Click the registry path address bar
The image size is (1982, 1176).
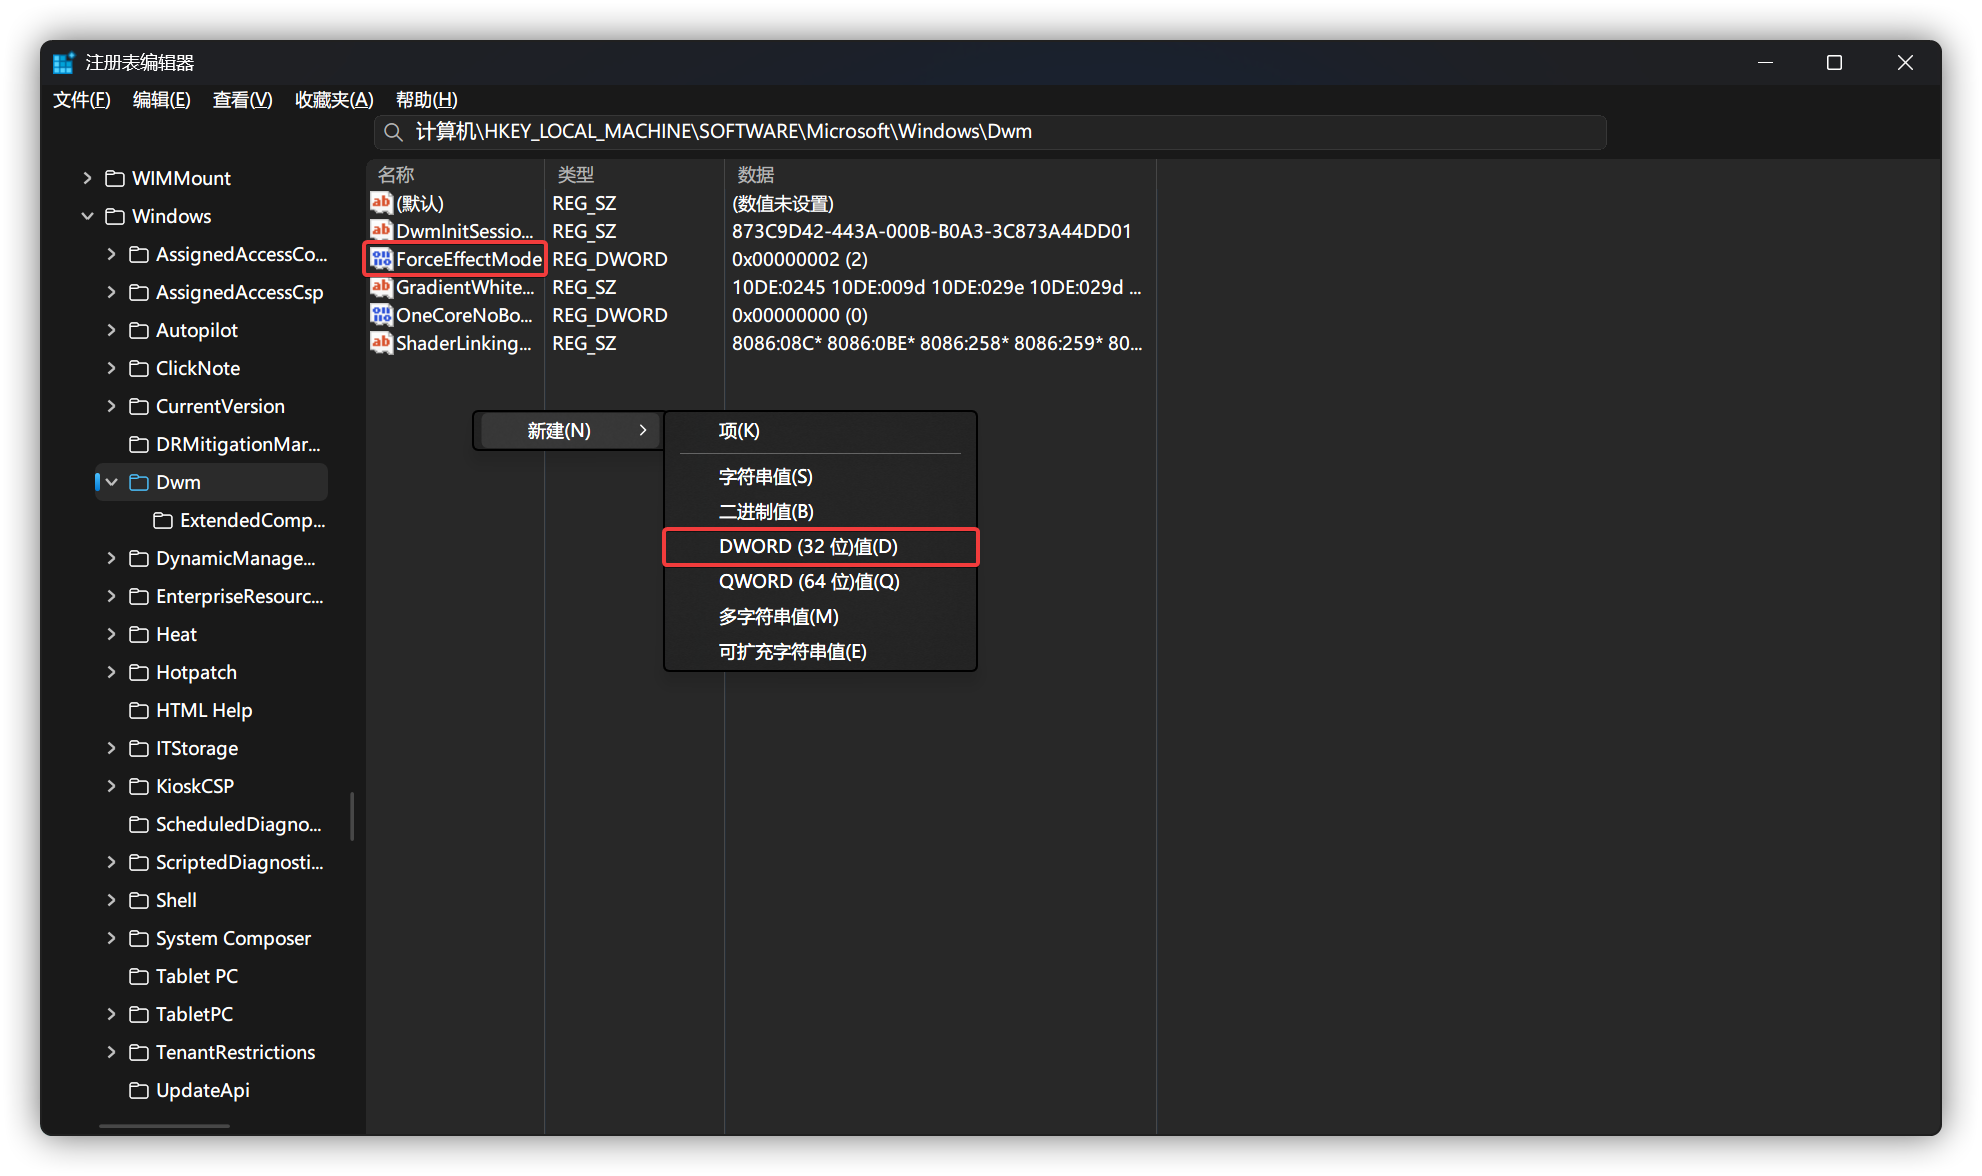click(x=990, y=132)
